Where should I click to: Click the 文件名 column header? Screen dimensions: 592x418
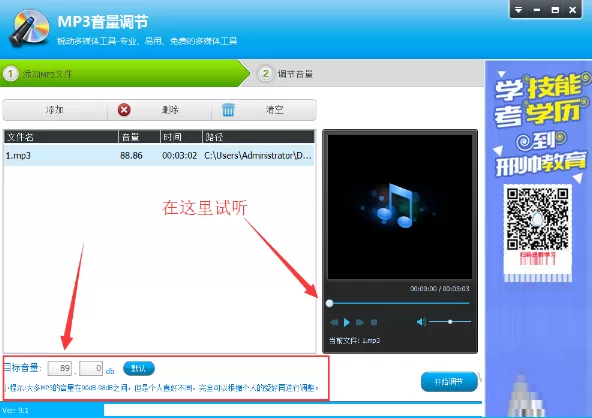coord(61,137)
